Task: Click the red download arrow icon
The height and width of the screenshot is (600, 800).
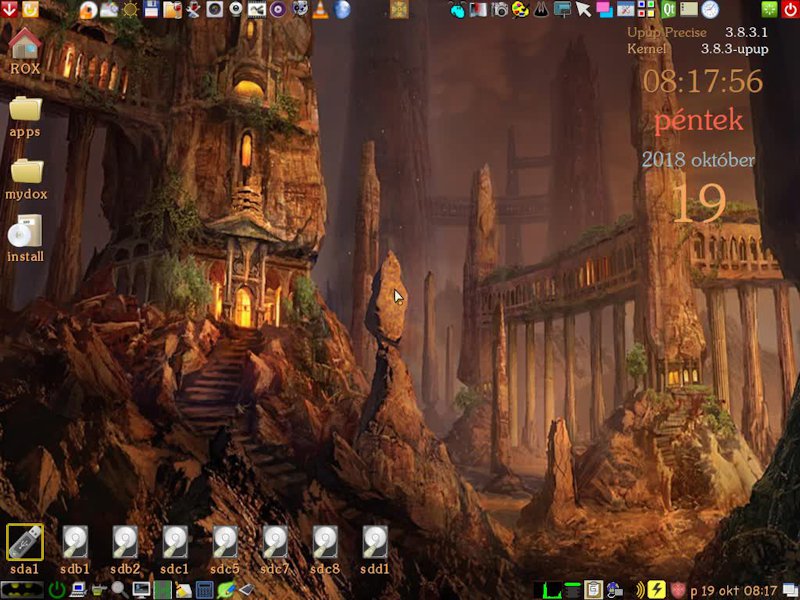Action: point(9,9)
